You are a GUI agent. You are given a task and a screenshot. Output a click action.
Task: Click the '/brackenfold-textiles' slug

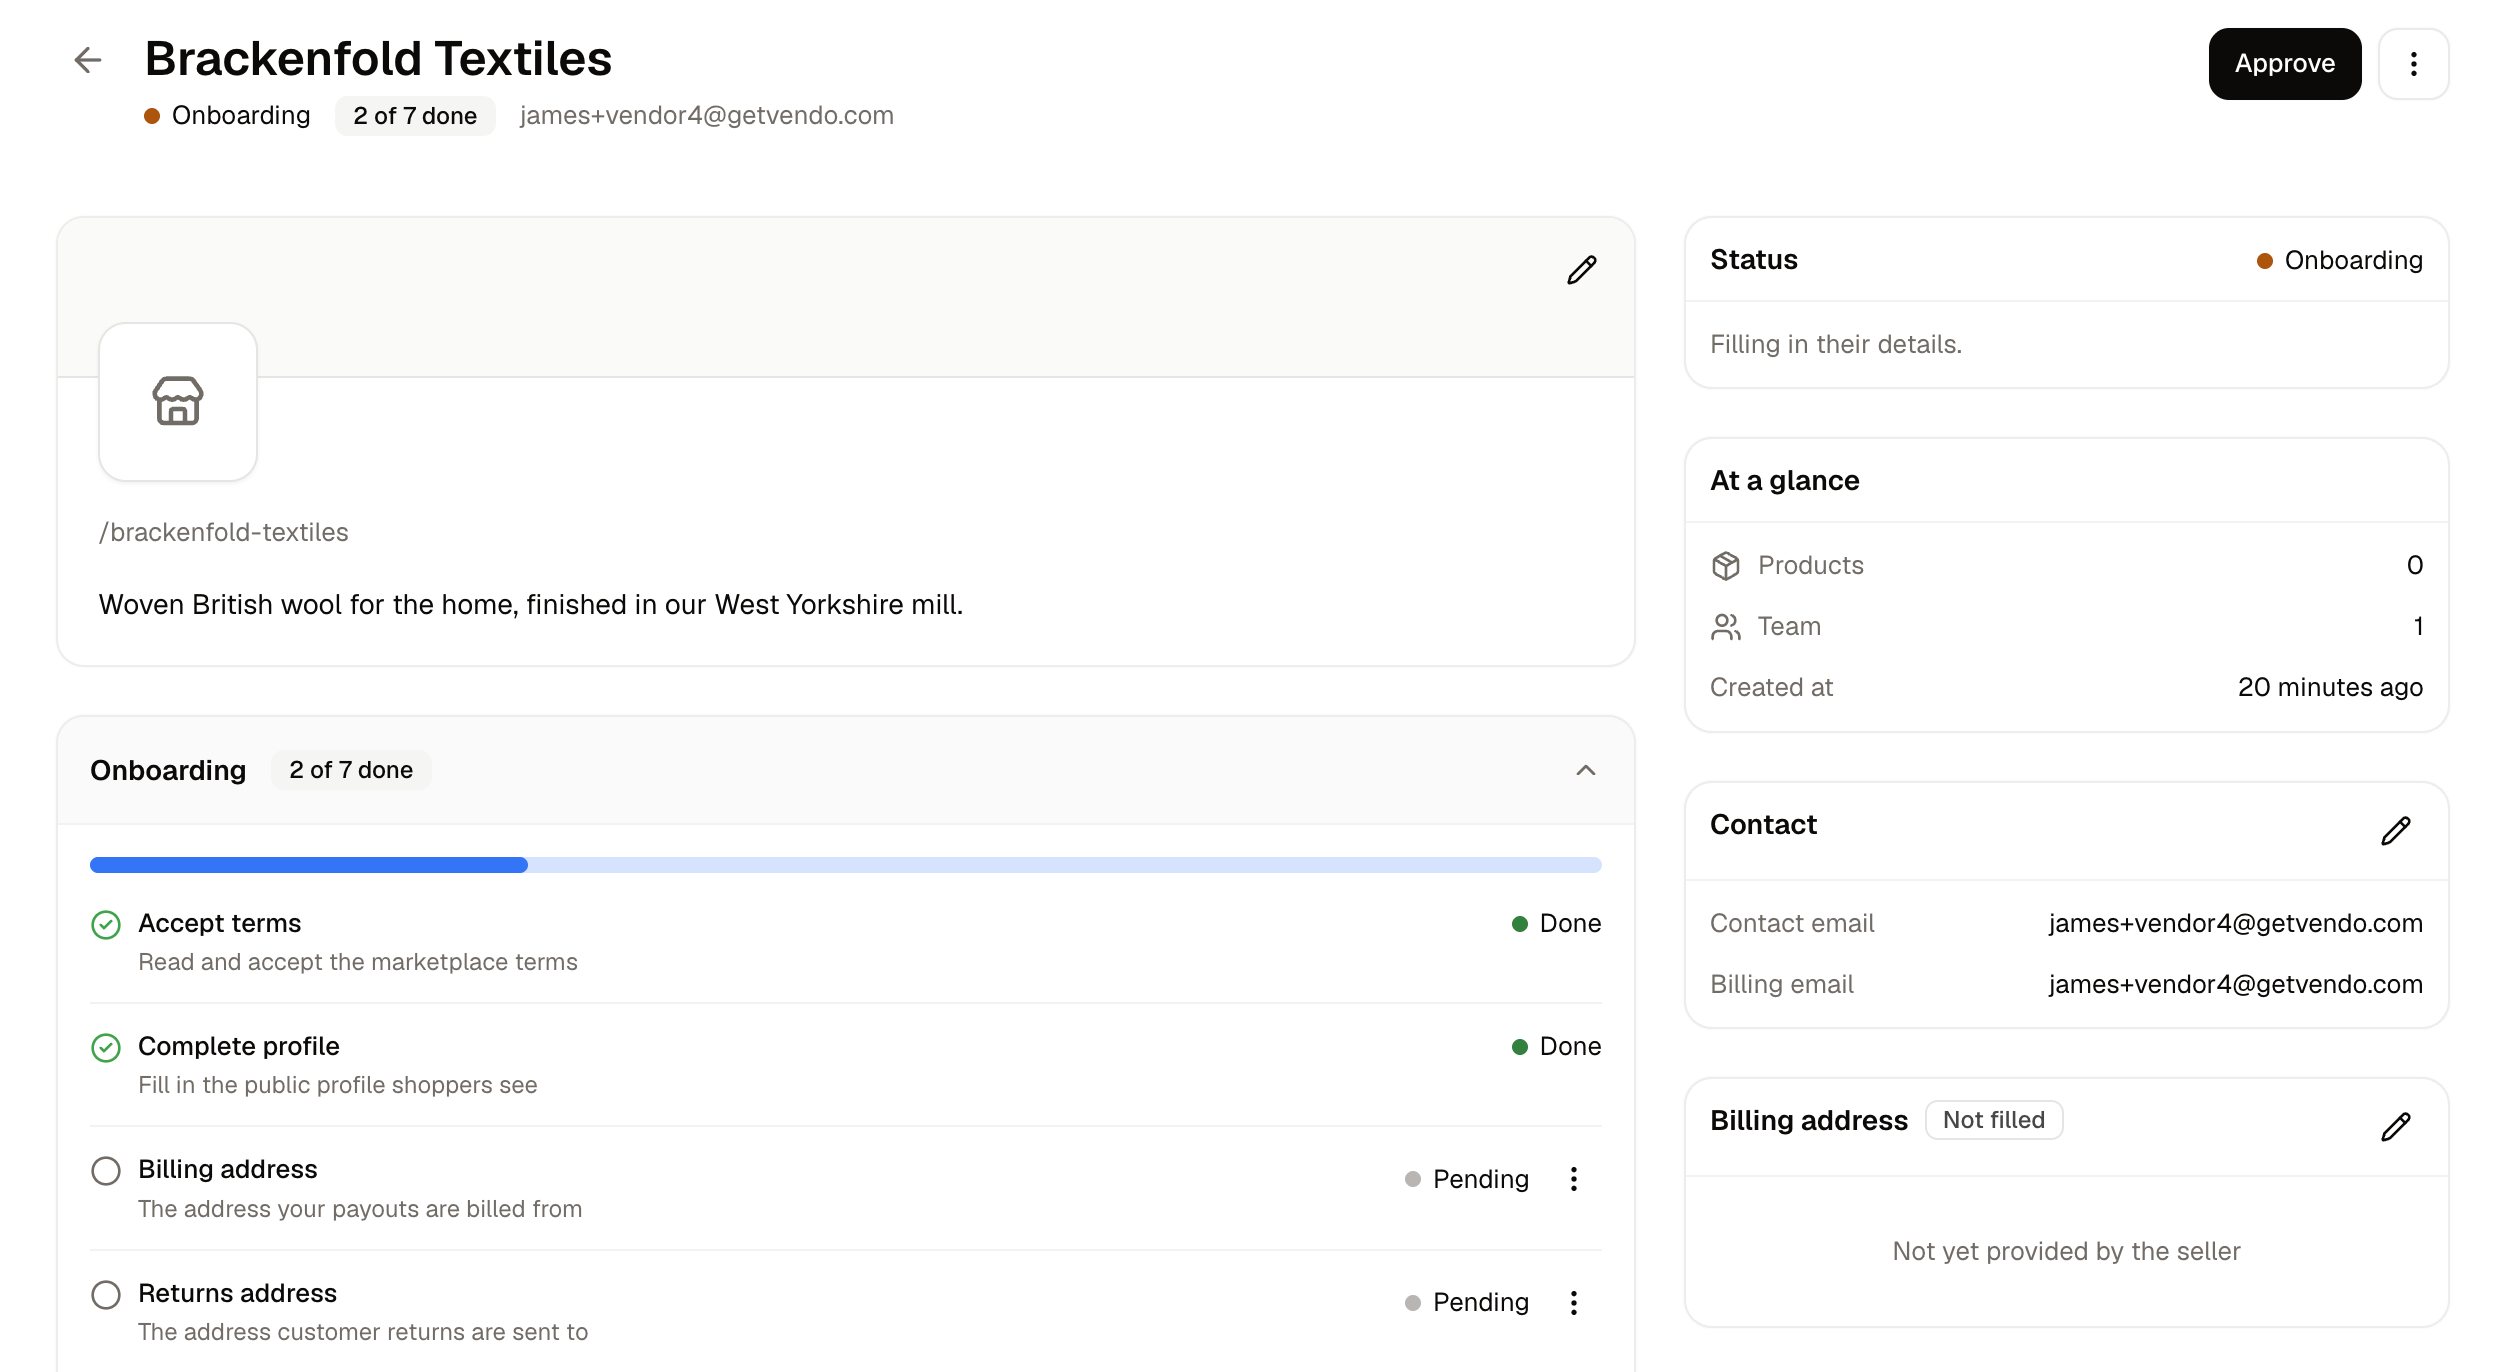[x=223, y=532]
